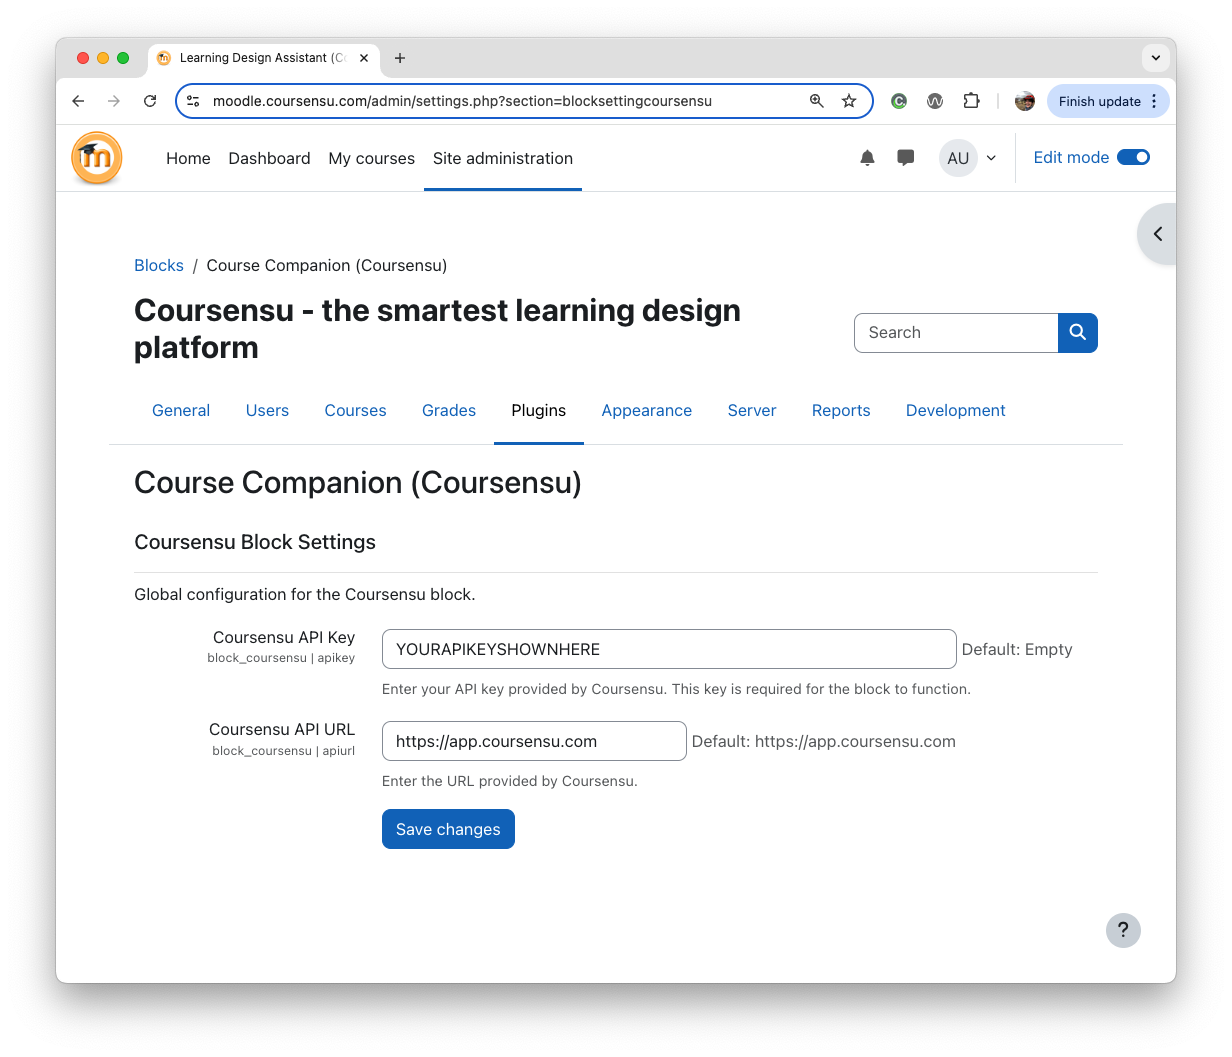The image size is (1232, 1057).
Task: Expand the user menu dropdown arrow
Action: pos(991,158)
